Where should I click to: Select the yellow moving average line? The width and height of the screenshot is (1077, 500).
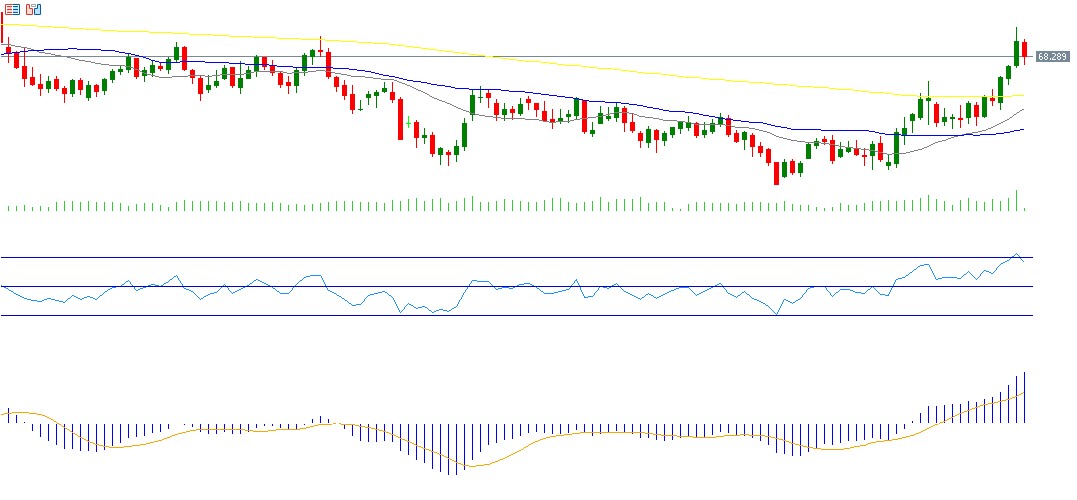(x=600, y=67)
